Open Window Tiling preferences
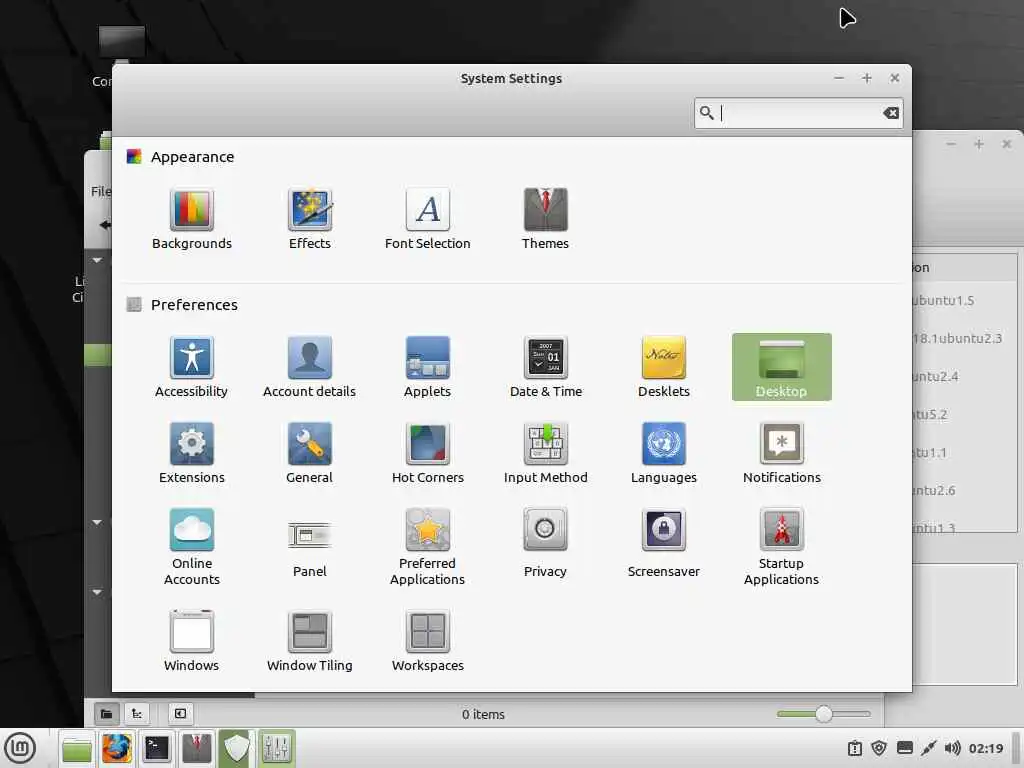Viewport: 1024px width, 768px height. tap(310, 641)
